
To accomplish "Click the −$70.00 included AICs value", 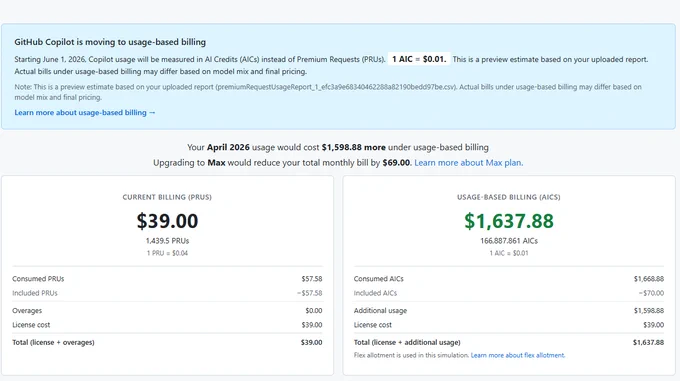I will point(651,293).
